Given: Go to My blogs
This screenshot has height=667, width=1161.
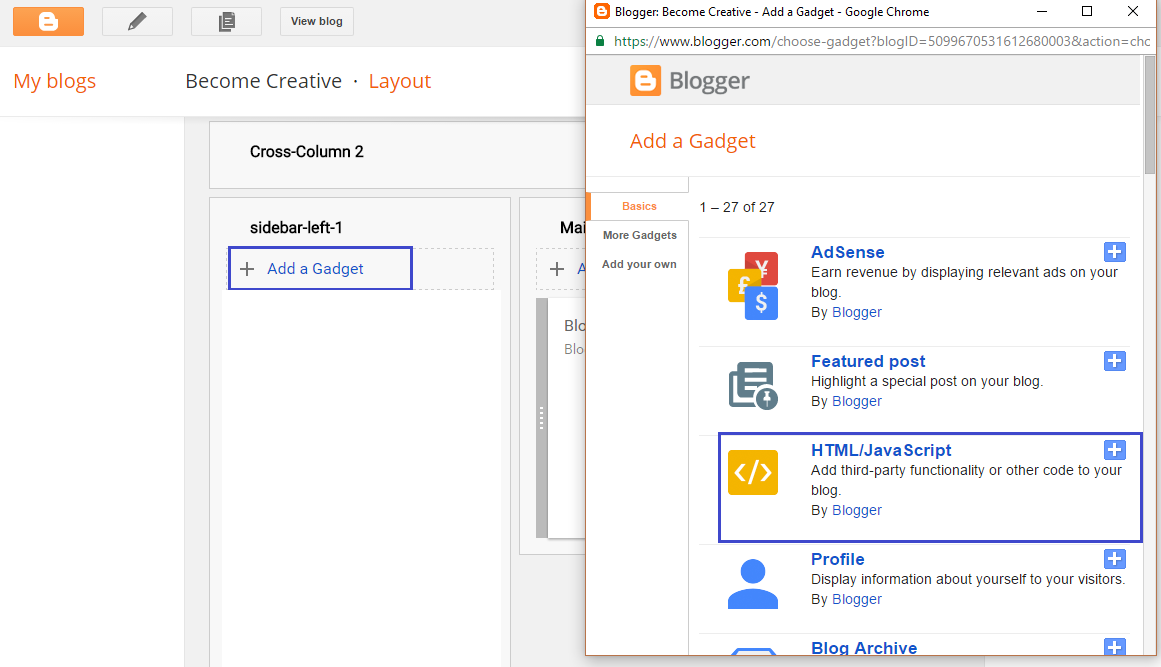Looking at the screenshot, I should pyautogui.click(x=55, y=81).
